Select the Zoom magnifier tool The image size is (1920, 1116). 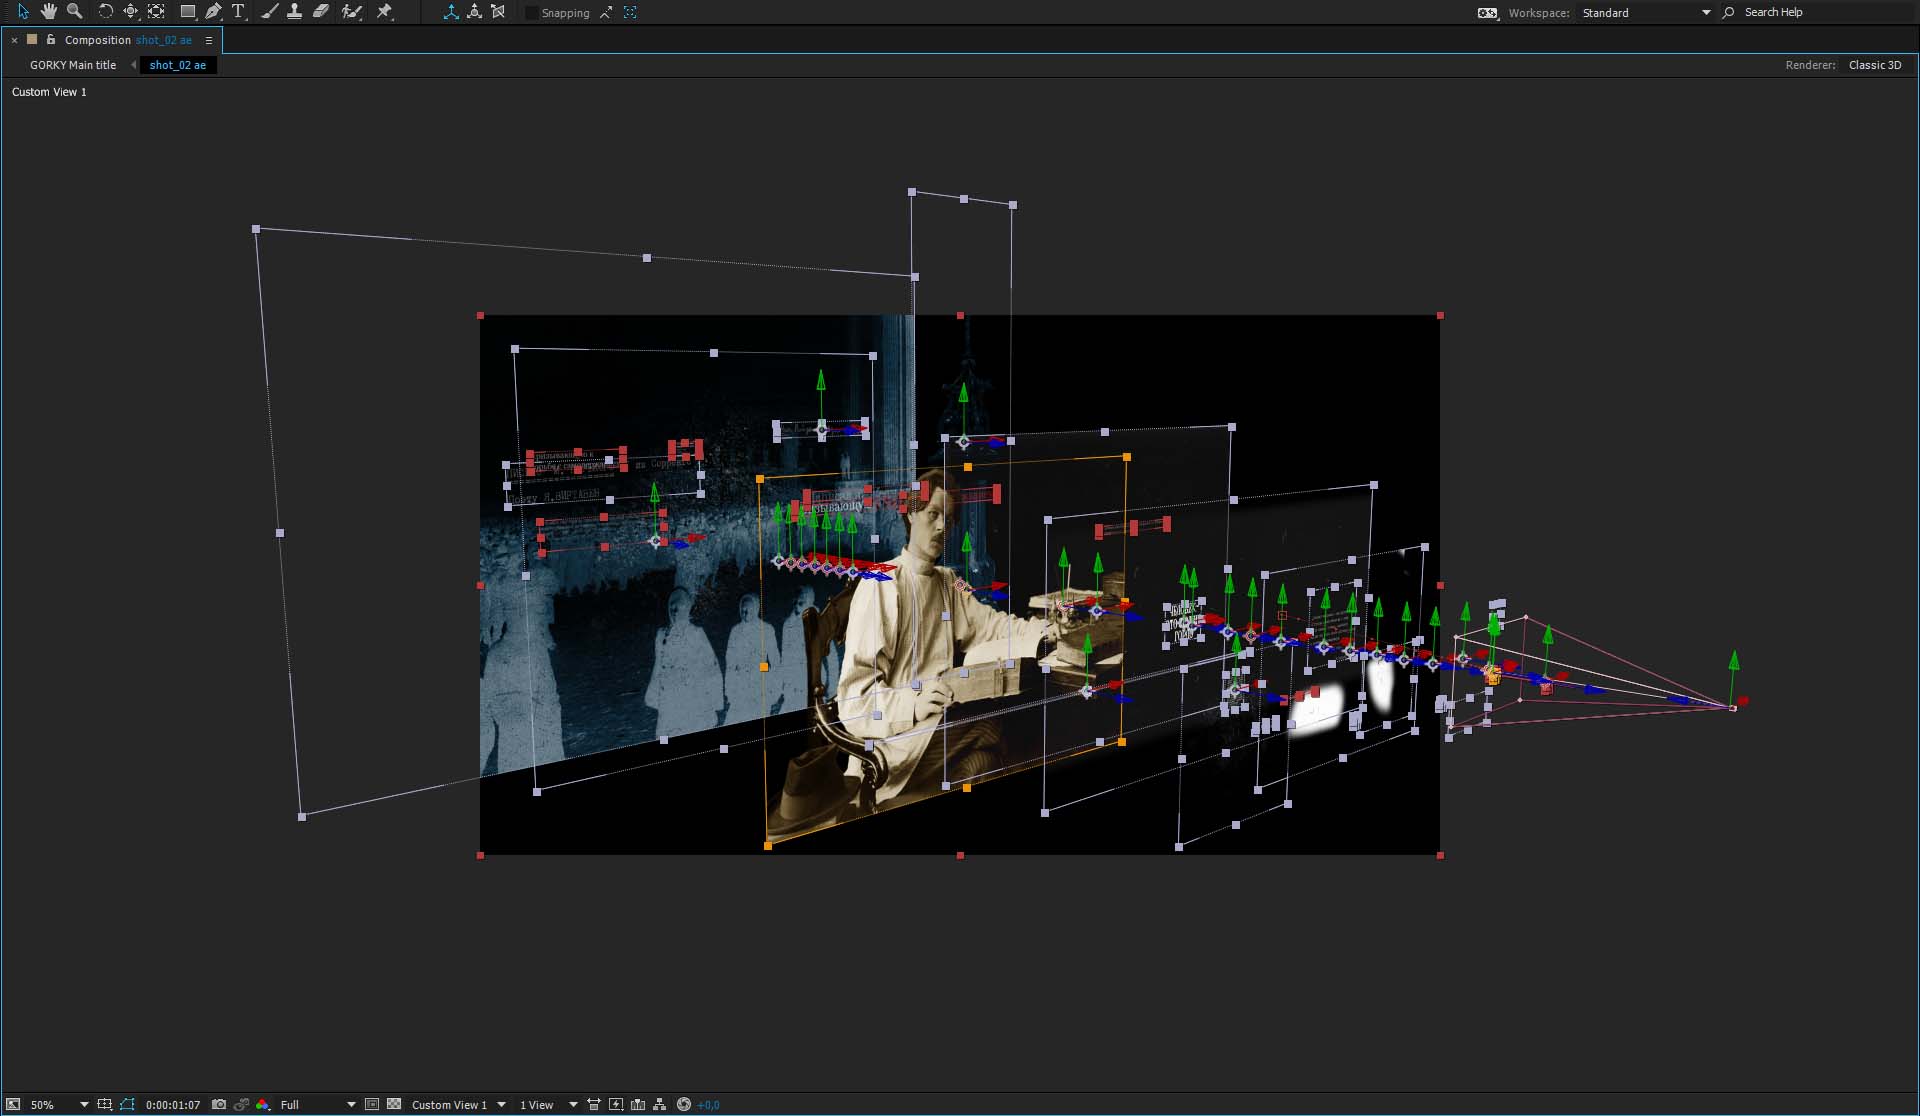74,12
